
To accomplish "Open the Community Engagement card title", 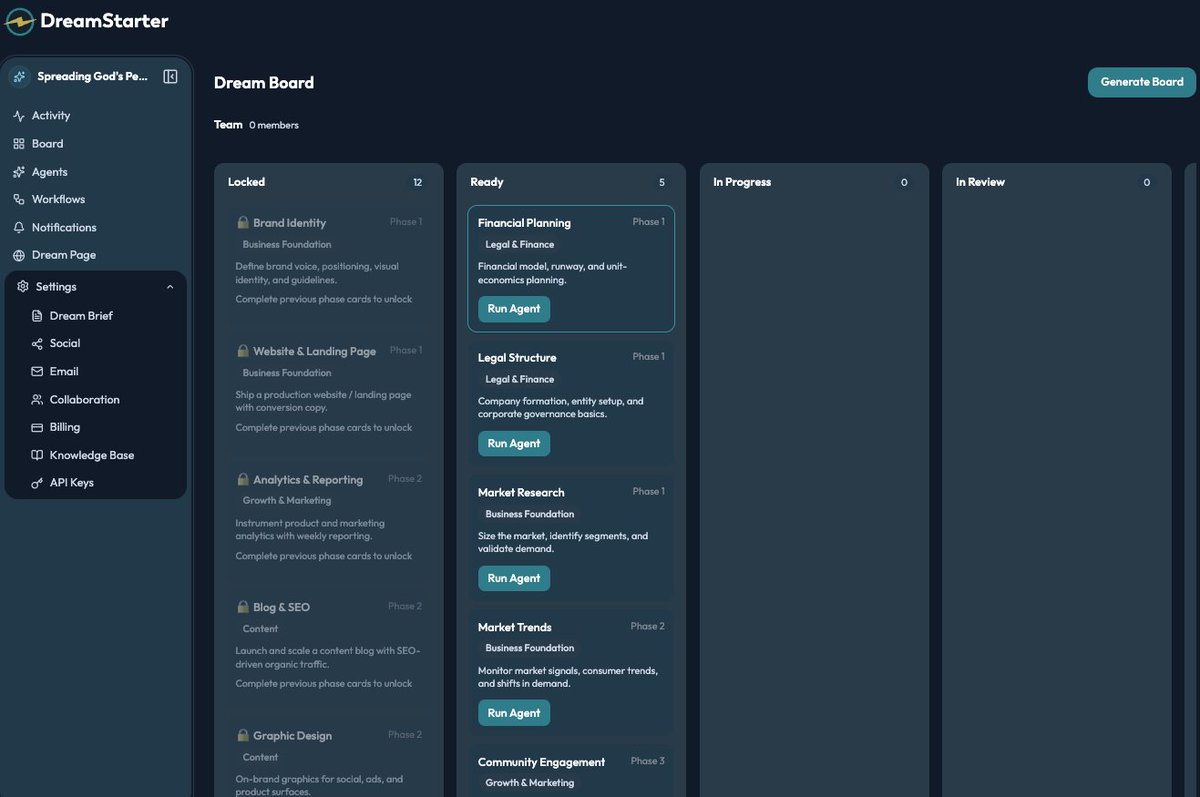I will point(541,763).
